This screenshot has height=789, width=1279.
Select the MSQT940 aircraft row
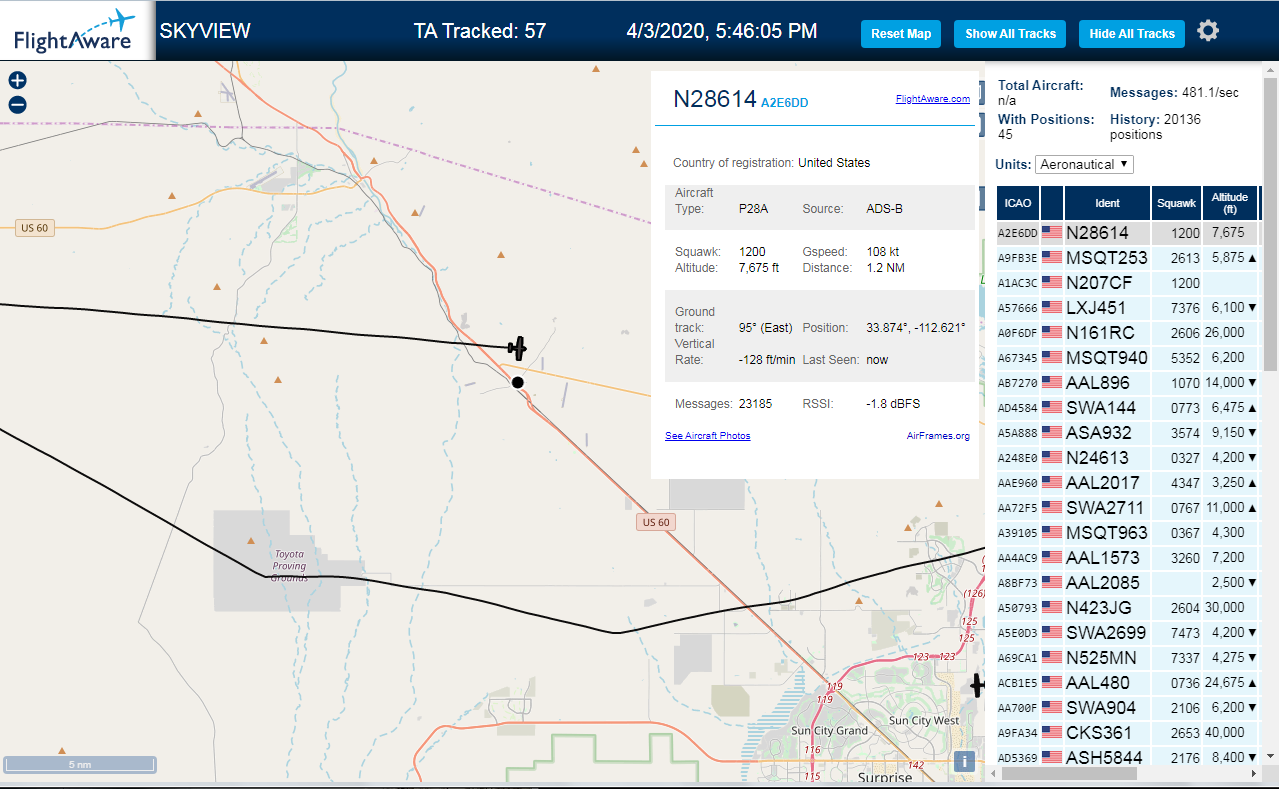(1127, 358)
